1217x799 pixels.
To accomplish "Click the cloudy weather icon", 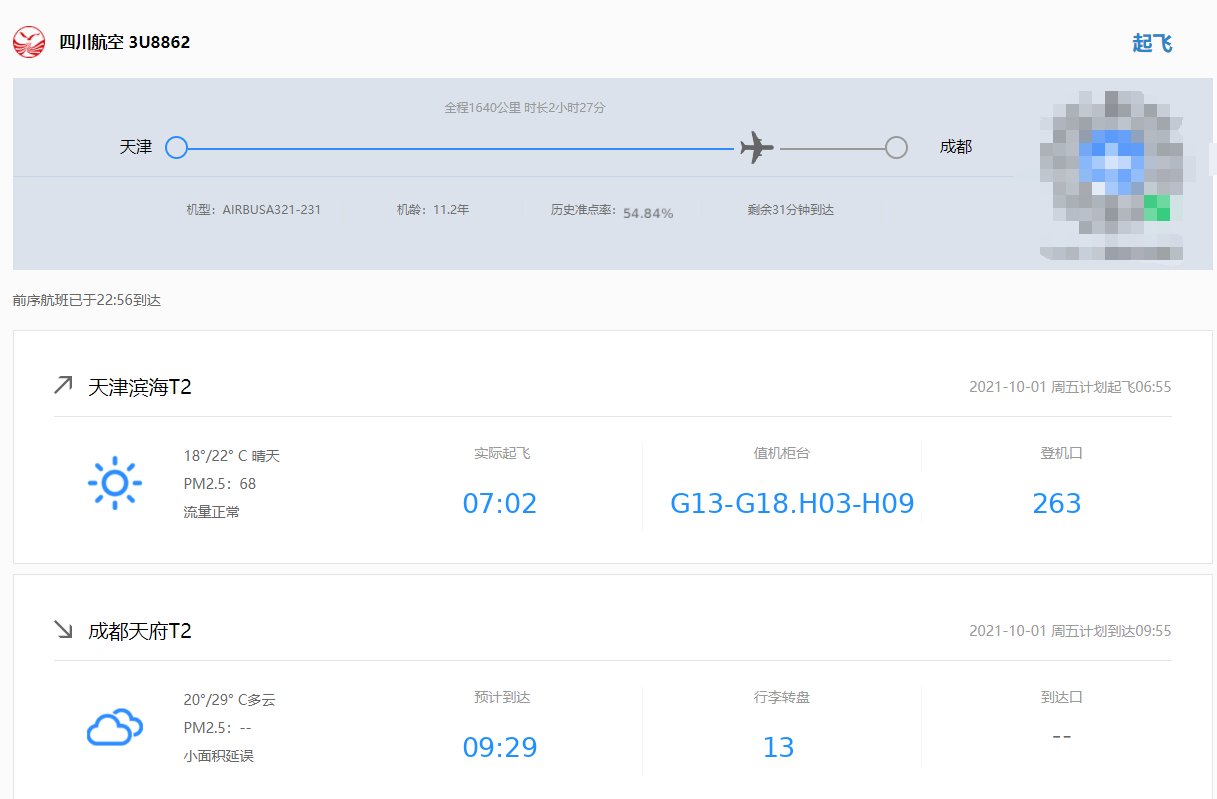I will click(x=115, y=727).
